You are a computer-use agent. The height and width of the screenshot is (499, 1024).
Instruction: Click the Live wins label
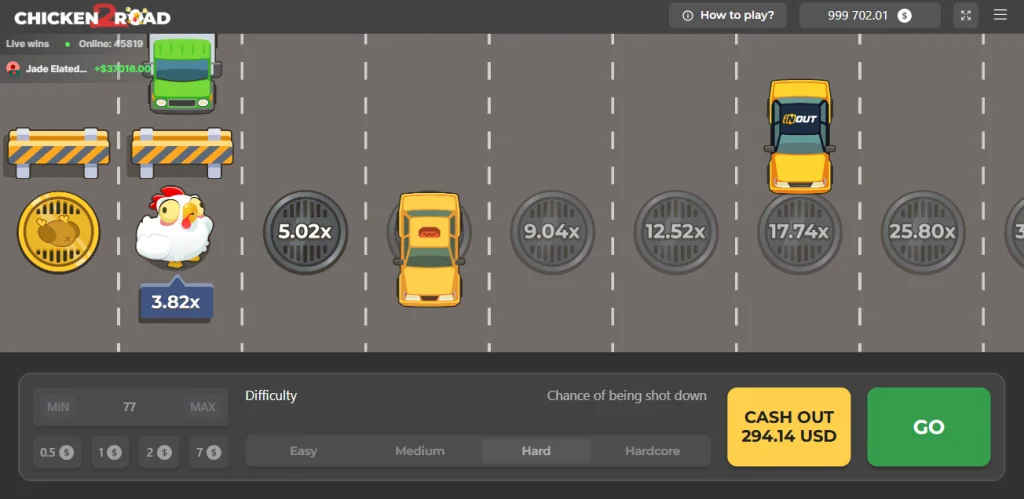tap(27, 44)
